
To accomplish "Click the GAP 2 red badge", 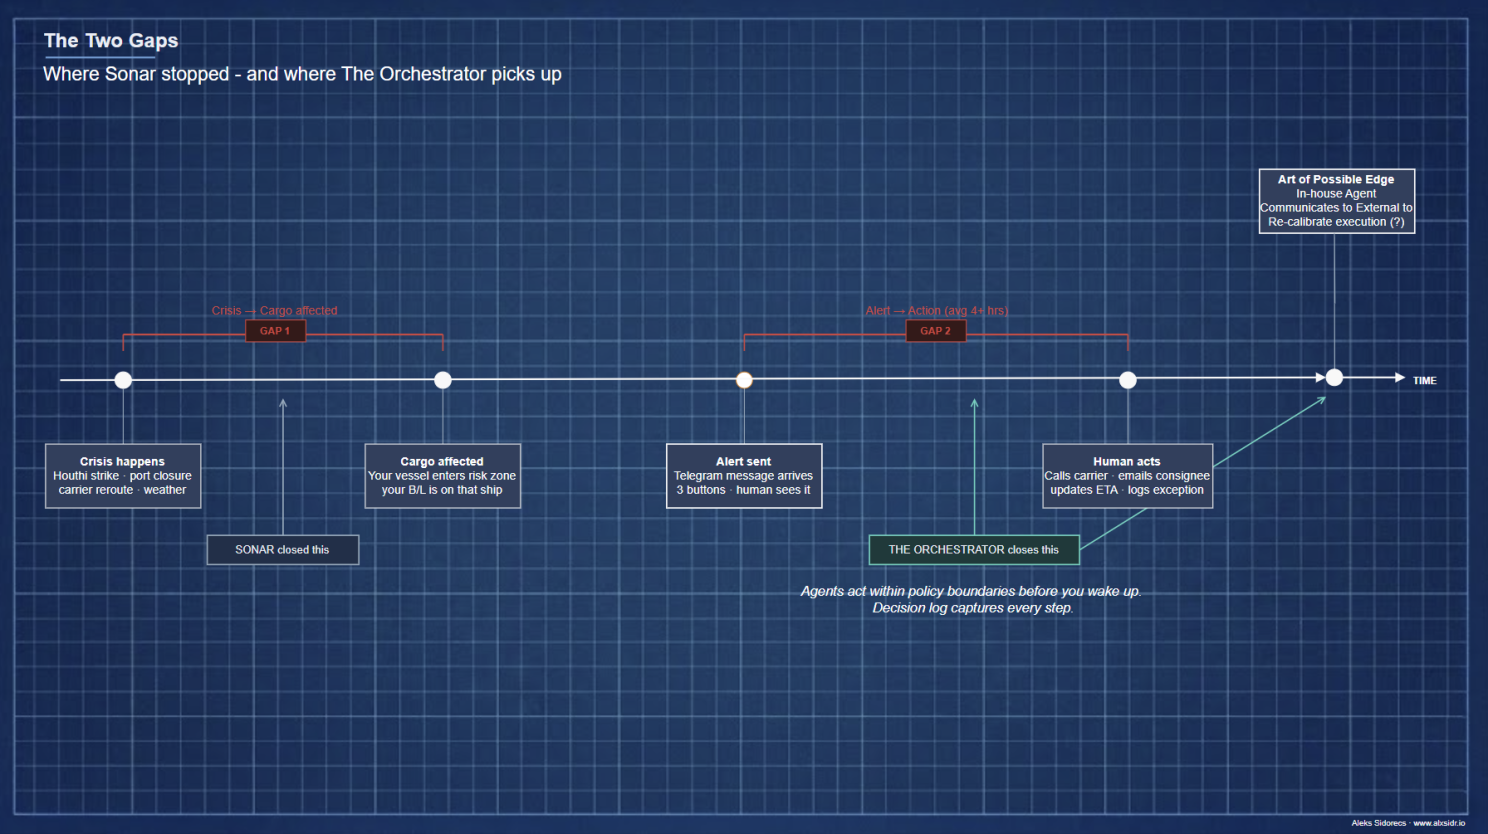I will [936, 330].
